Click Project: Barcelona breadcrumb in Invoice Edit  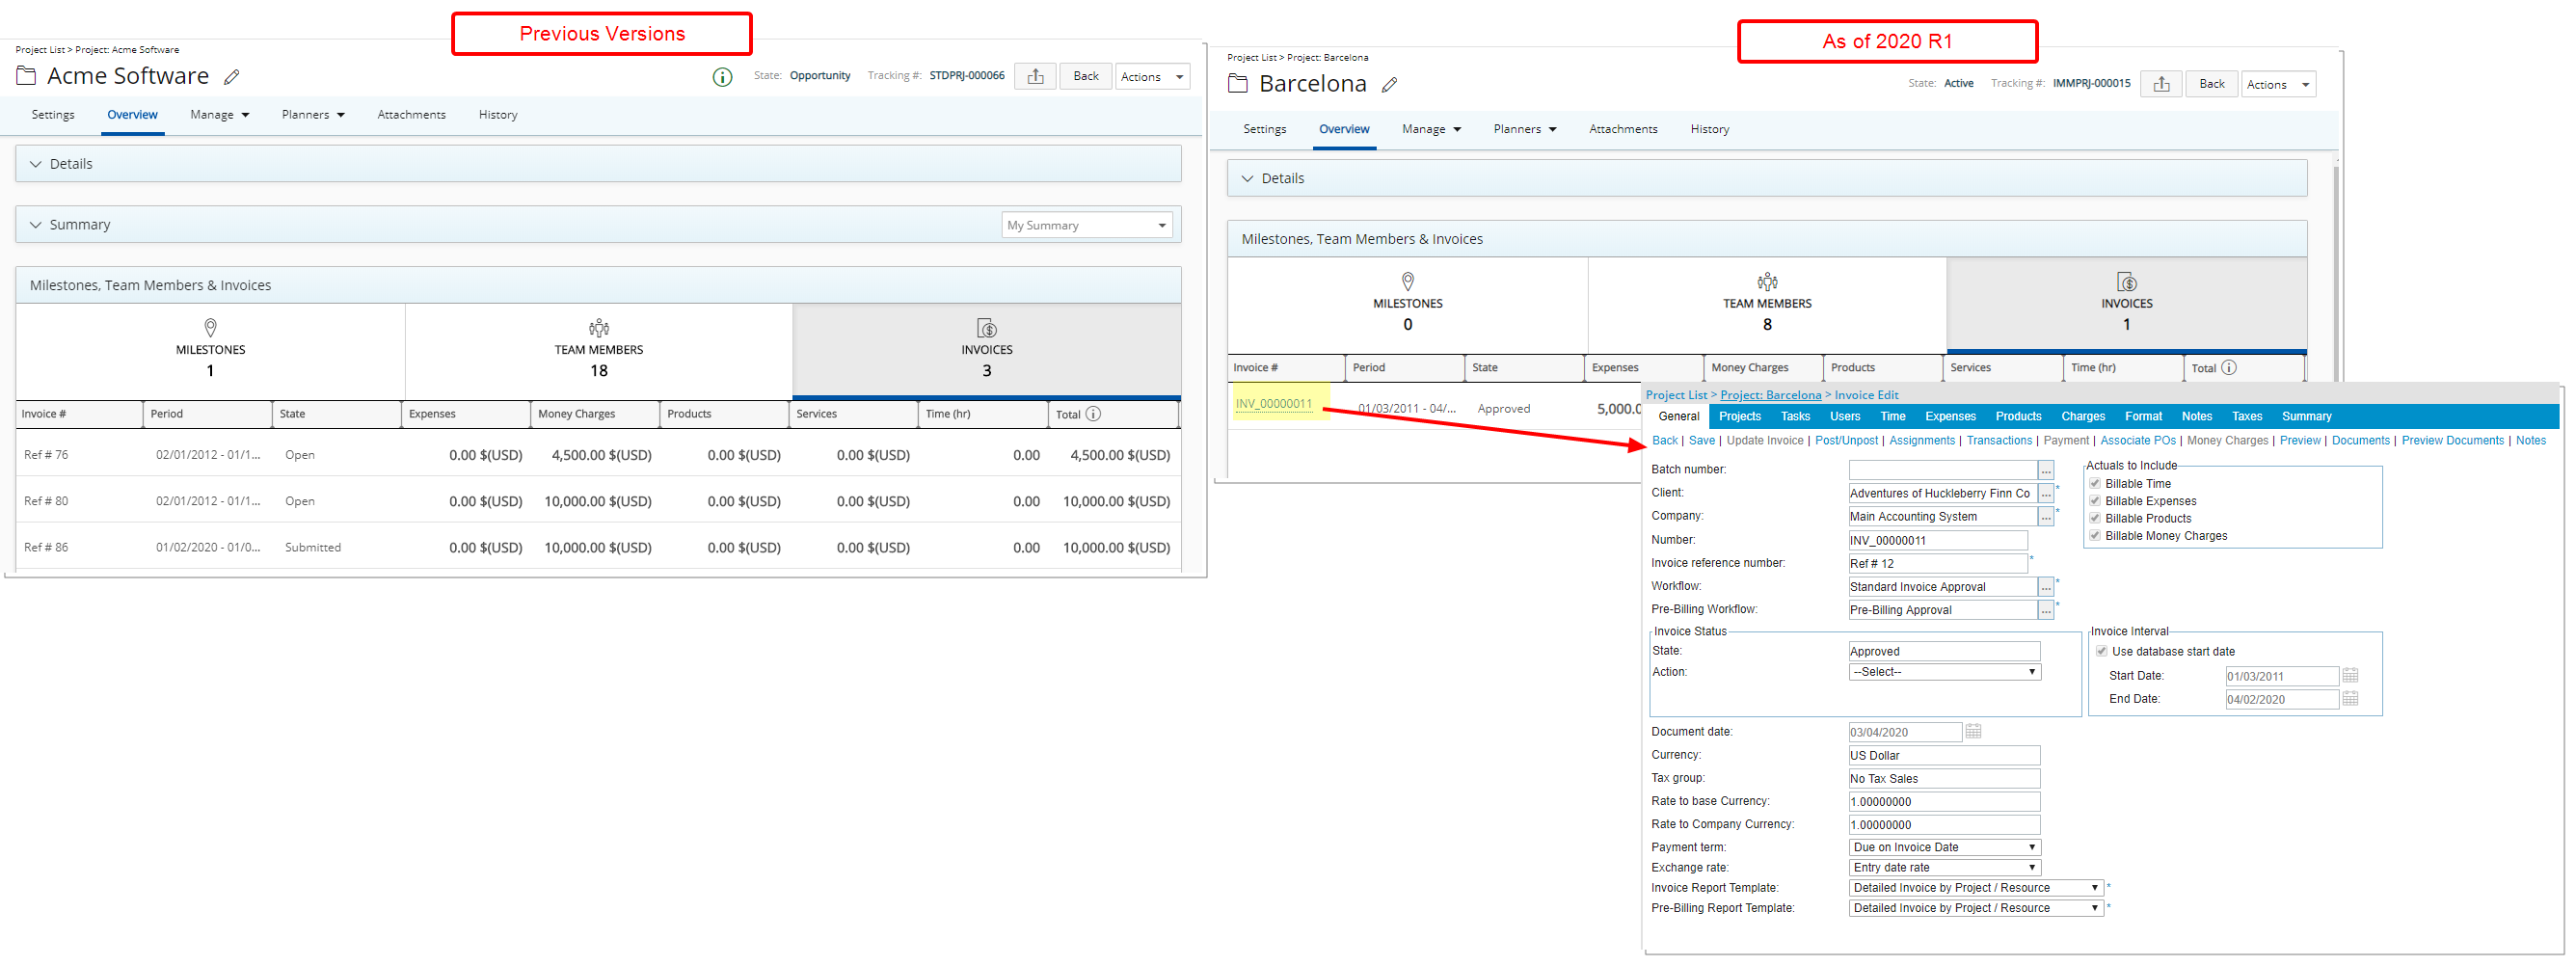[1770, 395]
